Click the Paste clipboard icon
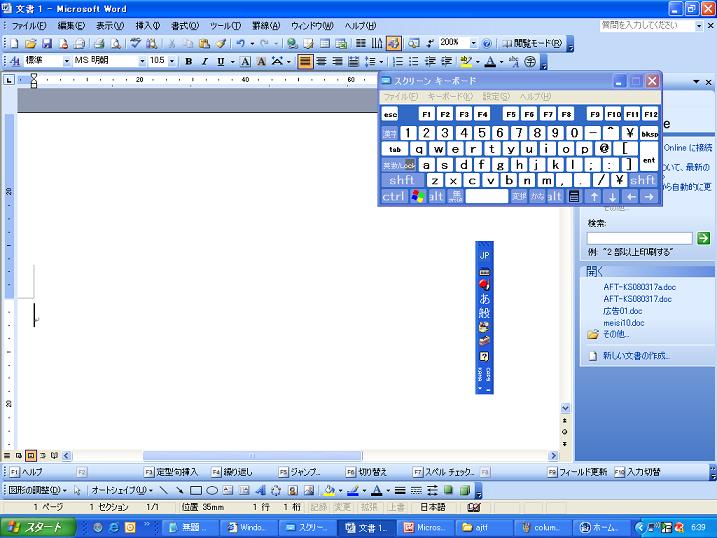 (204, 43)
